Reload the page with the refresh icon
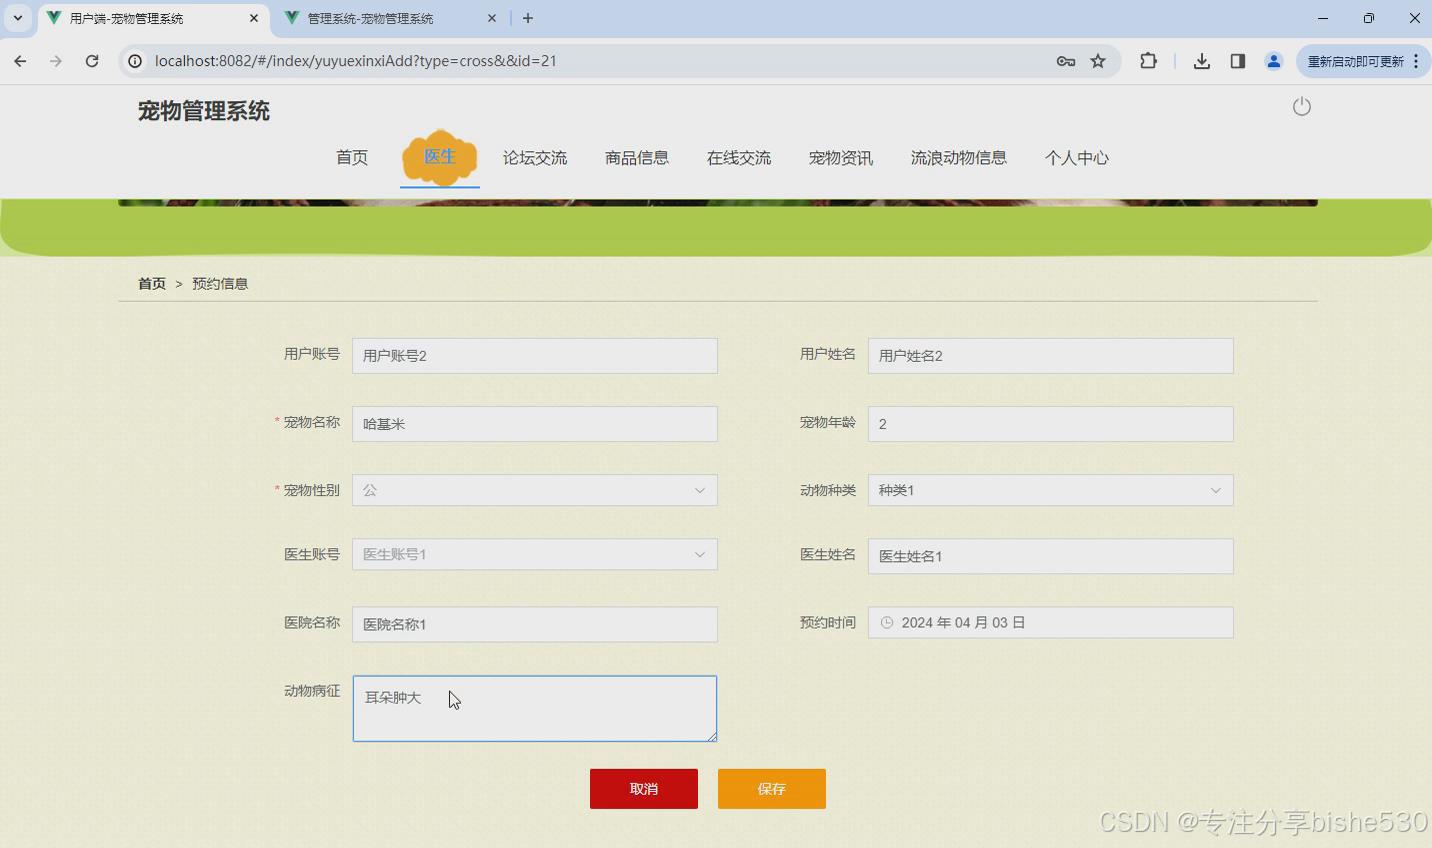Image resolution: width=1432 pixels, height=848 pixels. (92, 61)
